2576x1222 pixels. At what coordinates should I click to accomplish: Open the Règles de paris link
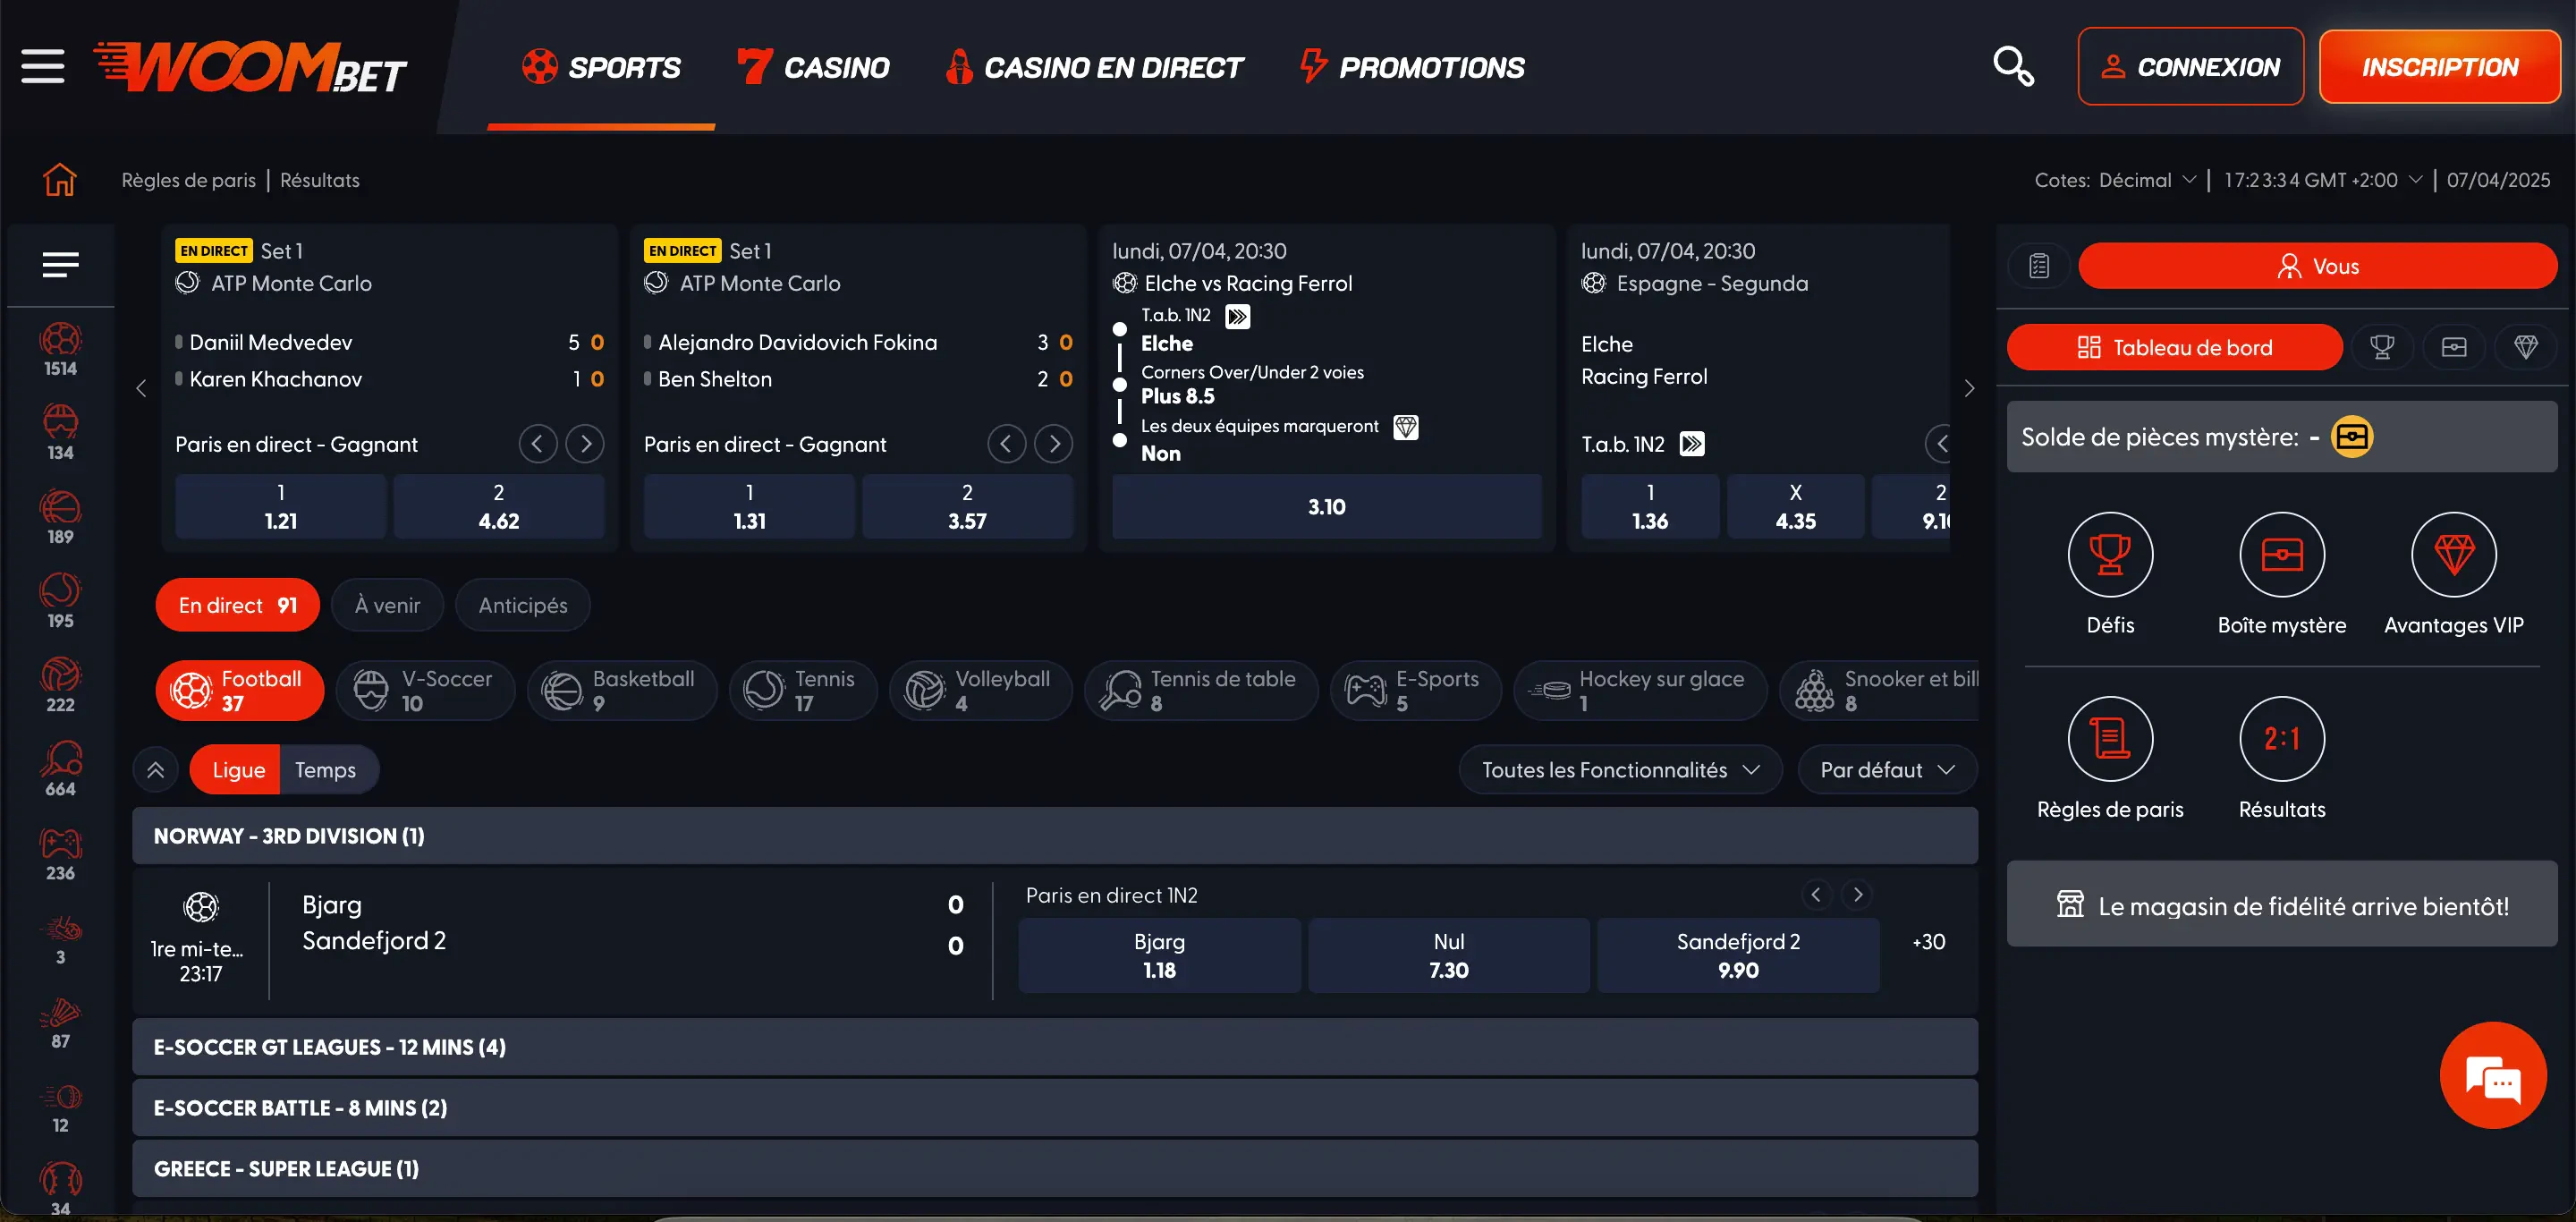[x=188, y=180]
